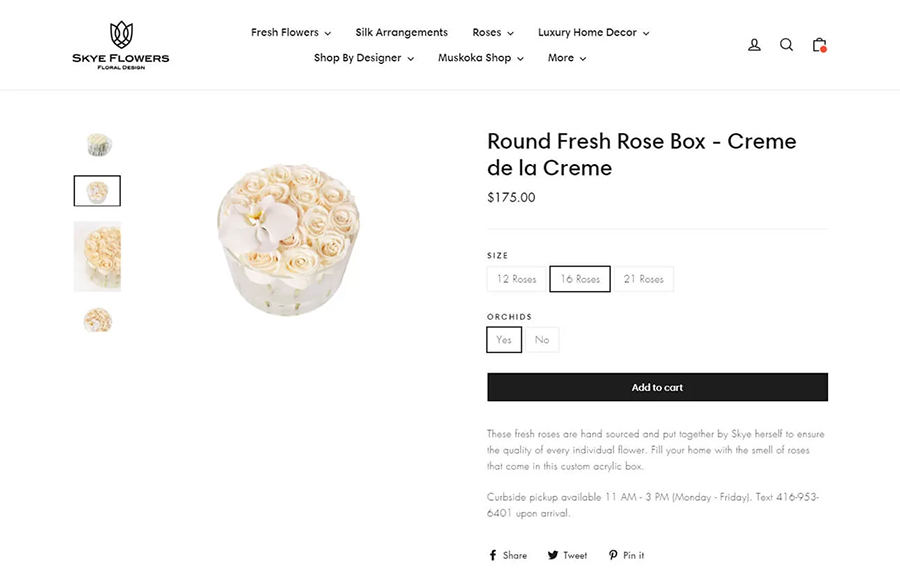Expand the Fresh Flowers dropdown
This screenshot has width=900, height=585.
(x=290, y=32)
